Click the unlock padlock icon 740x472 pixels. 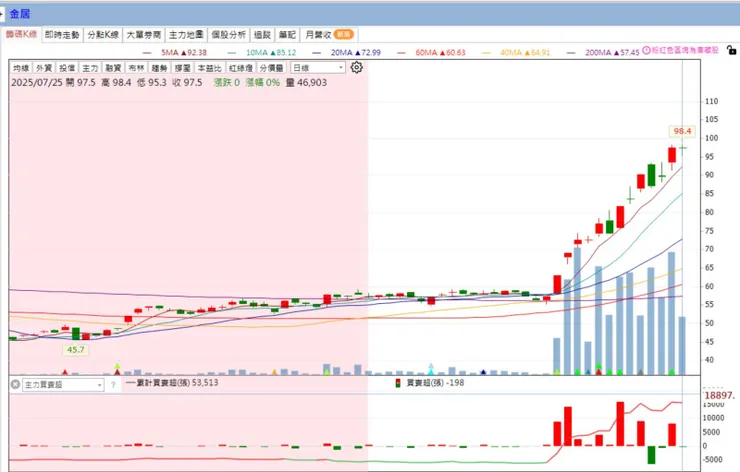pos(732,50)
